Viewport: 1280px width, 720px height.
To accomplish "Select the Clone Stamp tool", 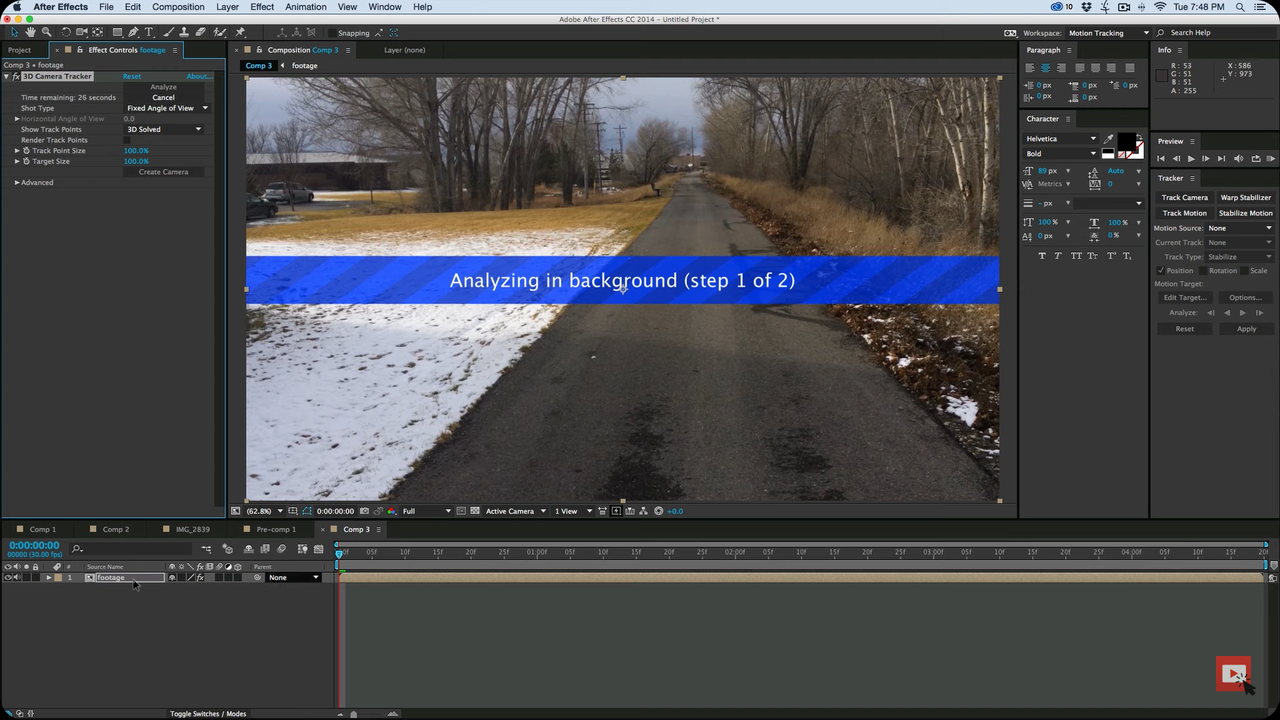I will point(182,32).
